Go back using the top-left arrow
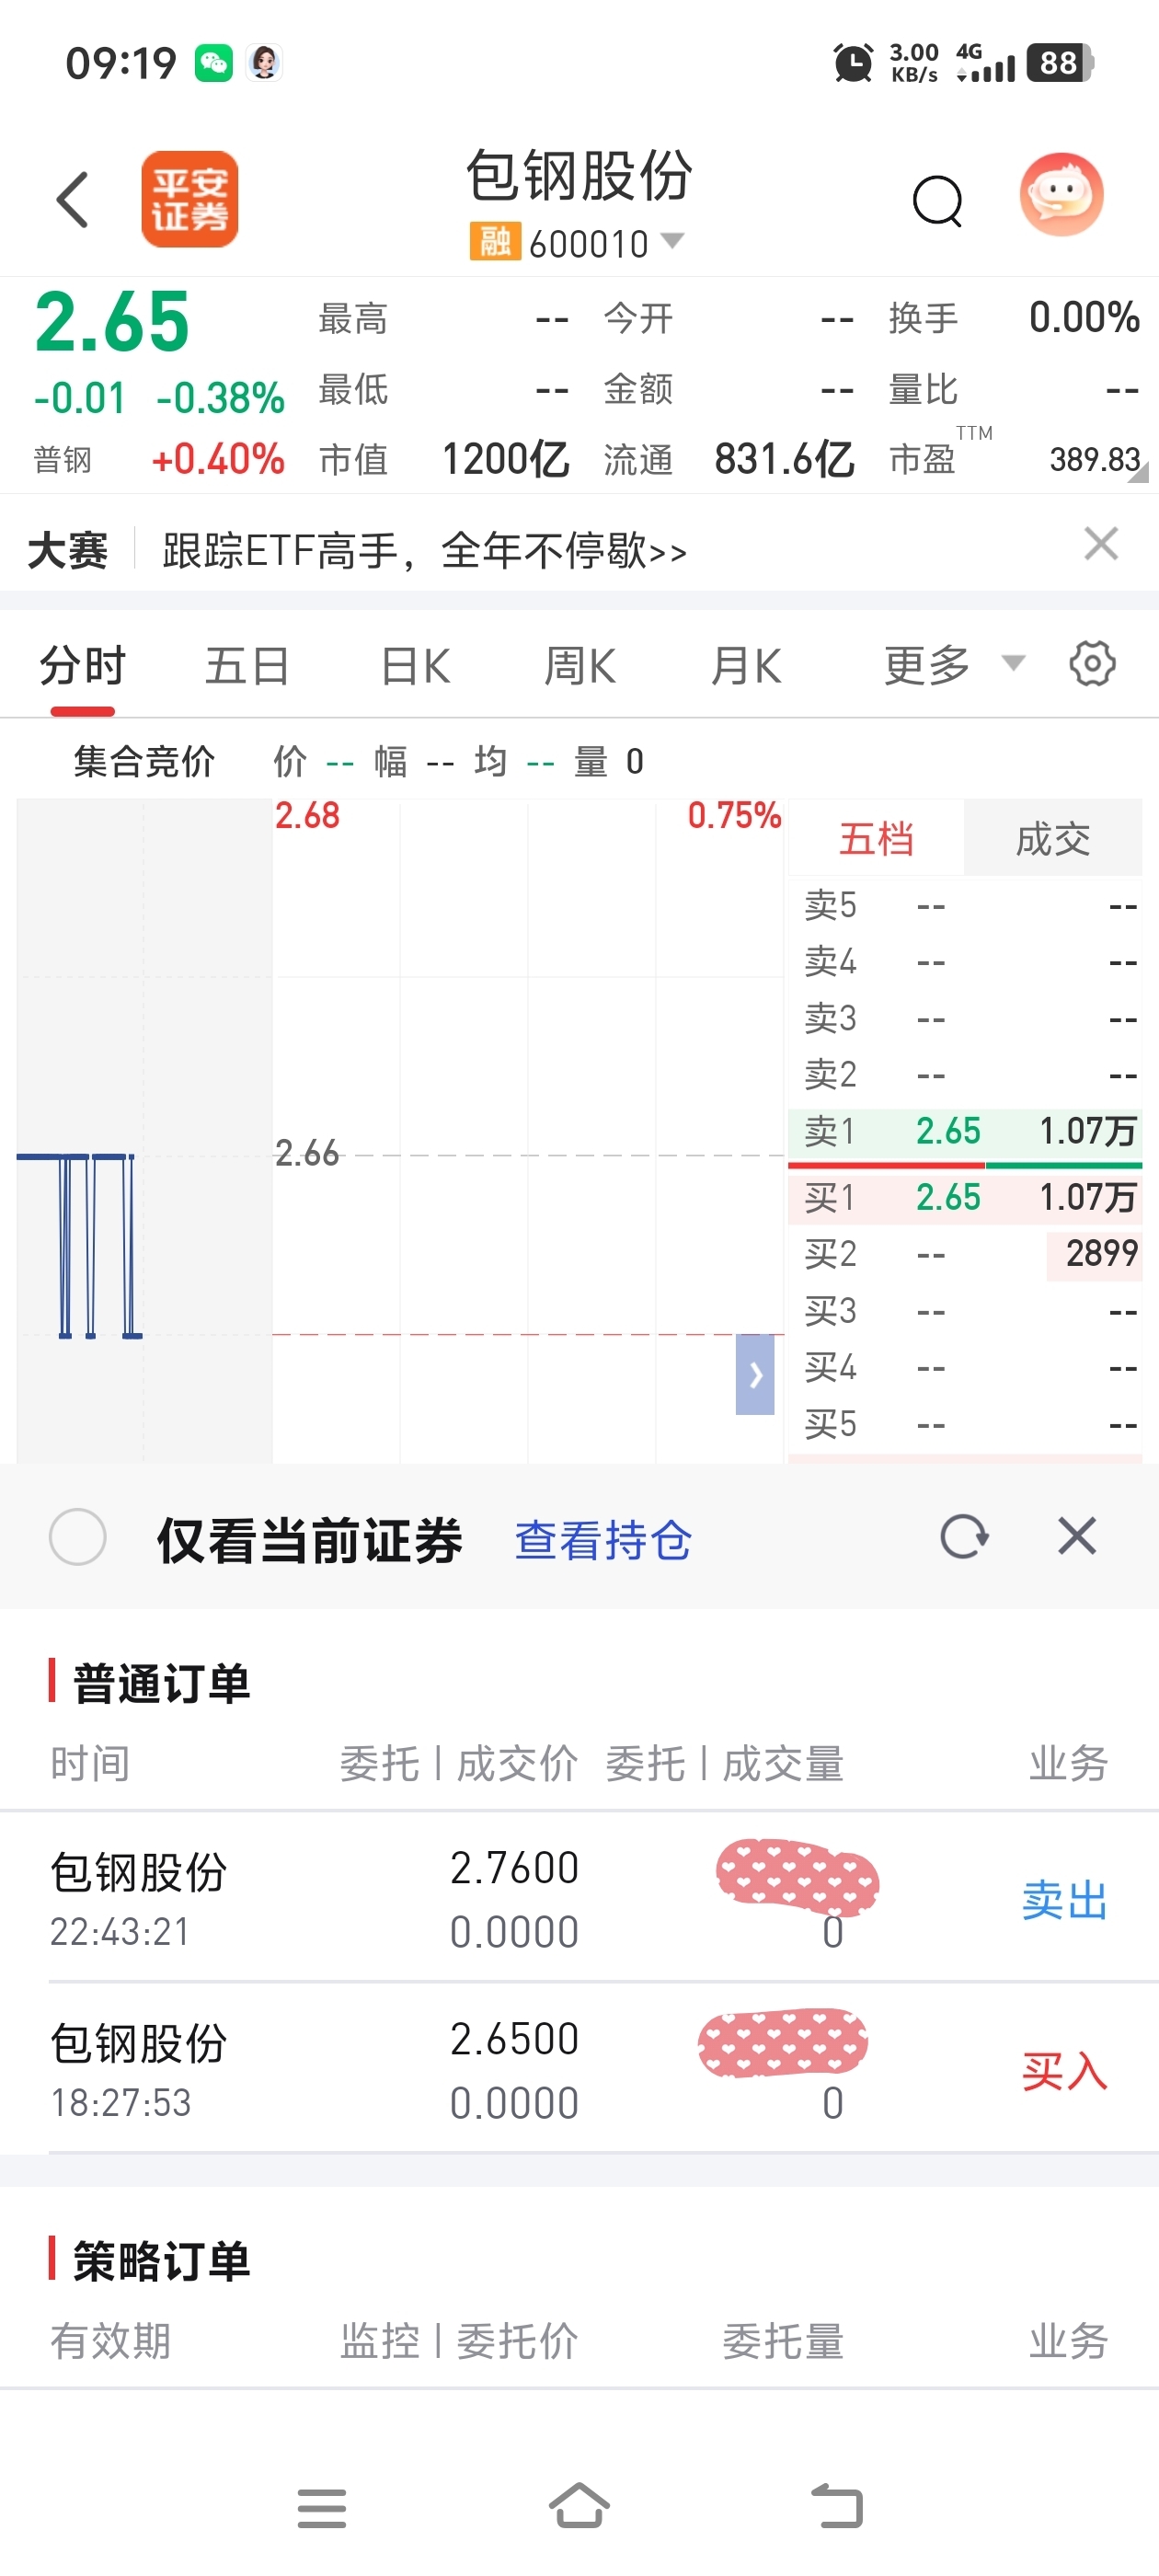The width and height of the screenshot is (1159, 2576). point(72,199)
